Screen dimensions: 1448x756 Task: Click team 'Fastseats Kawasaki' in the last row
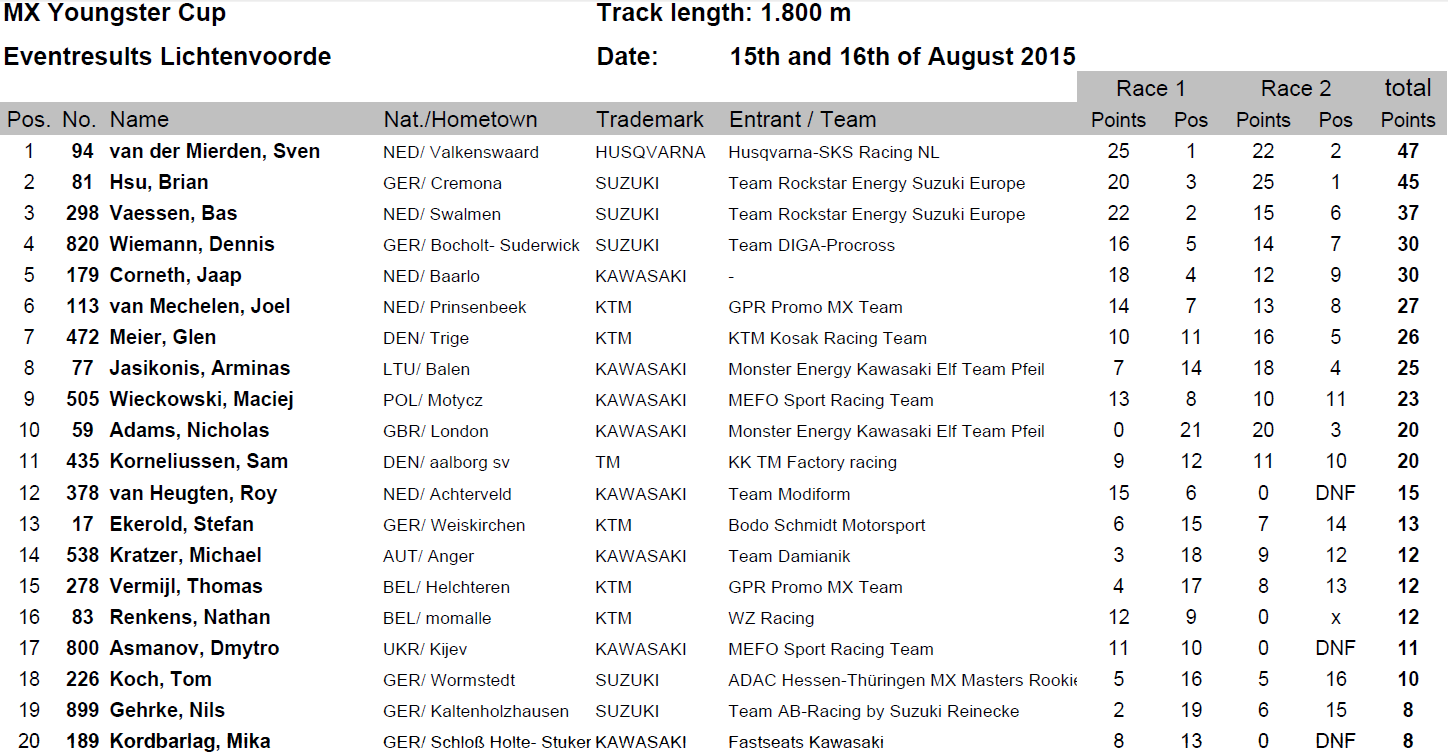tap(806, 742)
